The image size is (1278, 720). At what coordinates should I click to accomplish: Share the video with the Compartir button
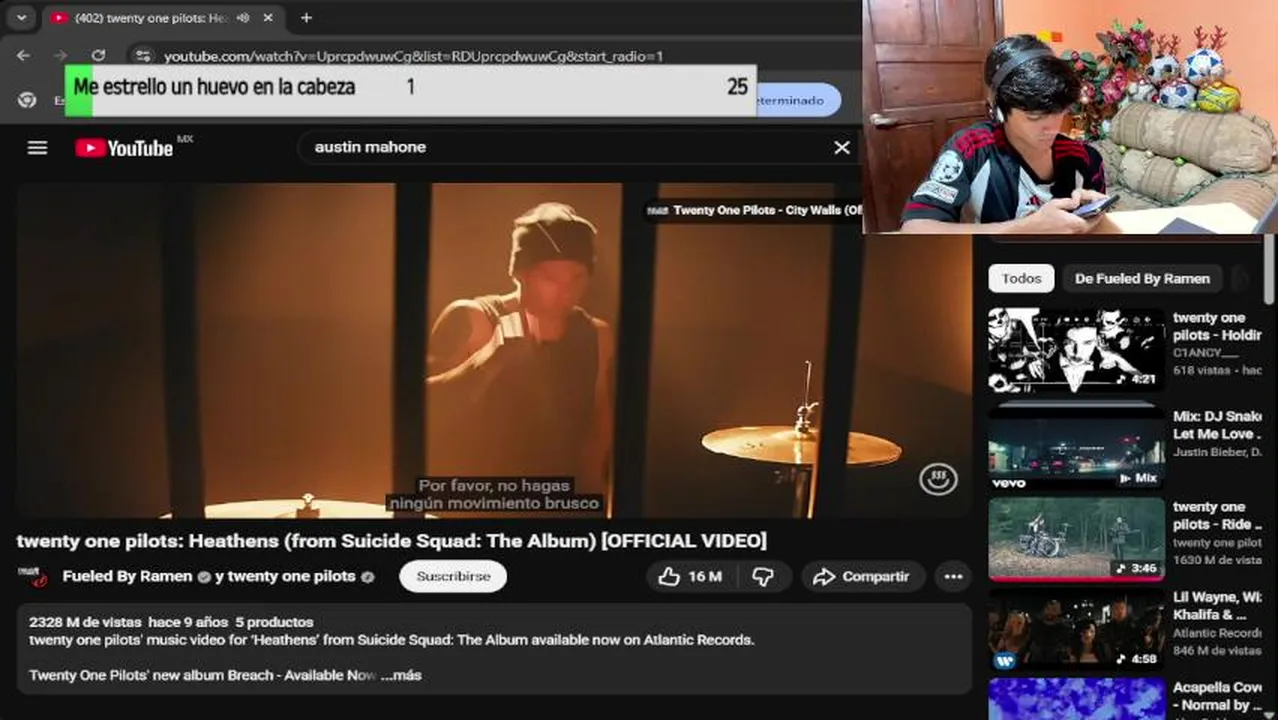[x=861, y=576]
